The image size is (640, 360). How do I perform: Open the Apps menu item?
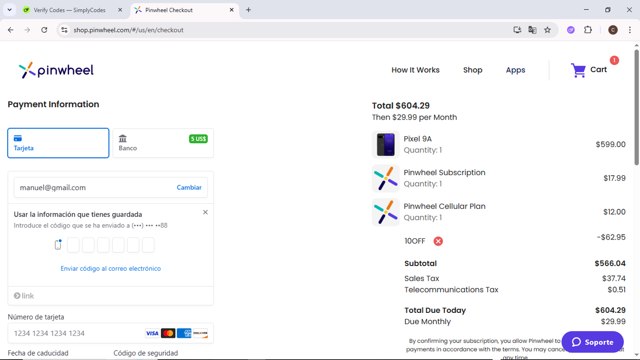click(x=516, y=70)
